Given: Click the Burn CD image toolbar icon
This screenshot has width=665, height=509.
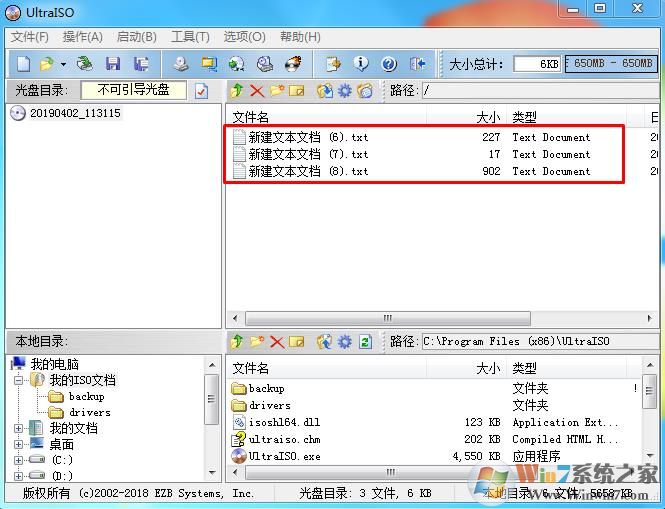Looking at the screenshot, I should tap(293, 64).
